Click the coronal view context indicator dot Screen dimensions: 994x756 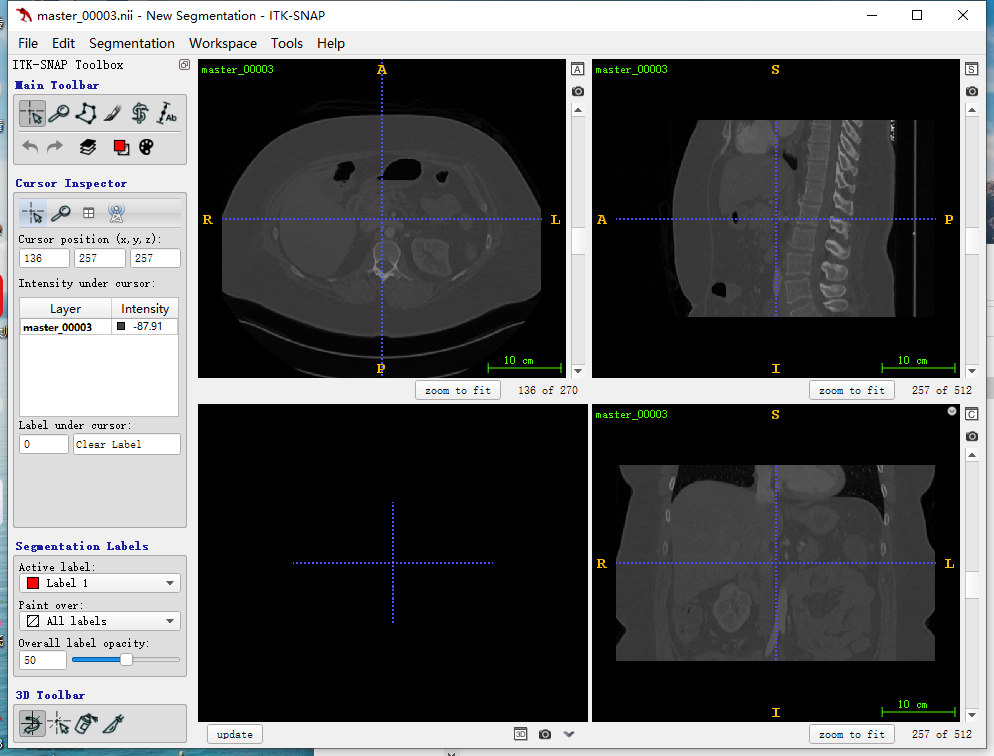pos(952,411)
